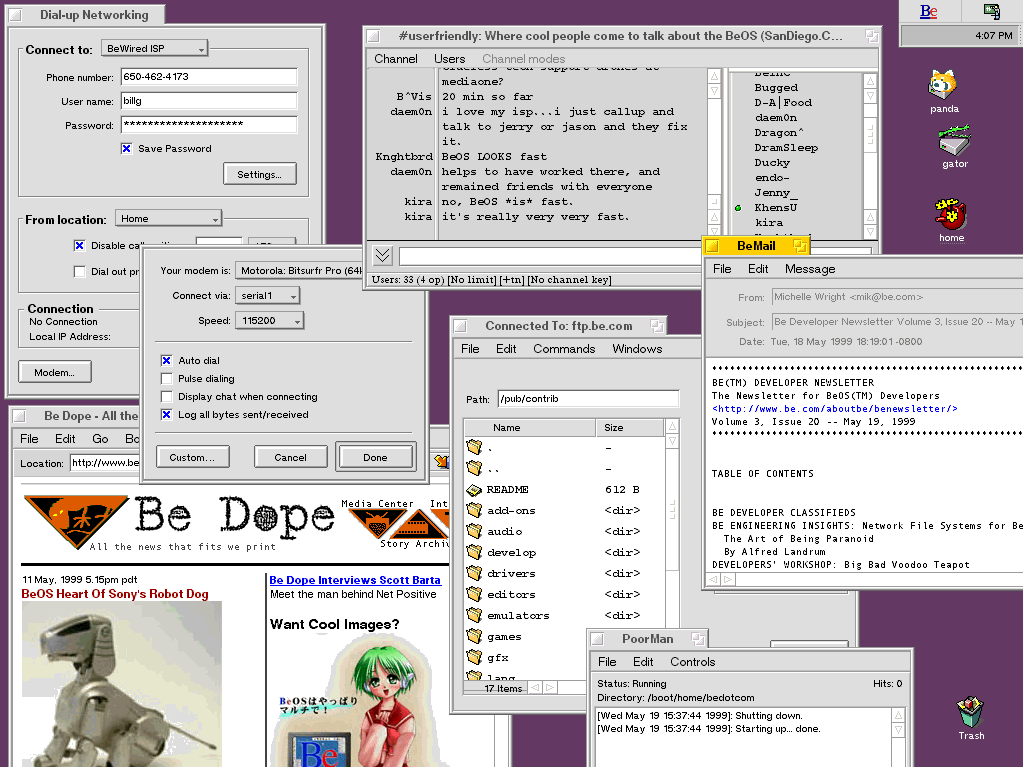Open the benewsletter URL link in BeMail

click(x=835, y=409)
